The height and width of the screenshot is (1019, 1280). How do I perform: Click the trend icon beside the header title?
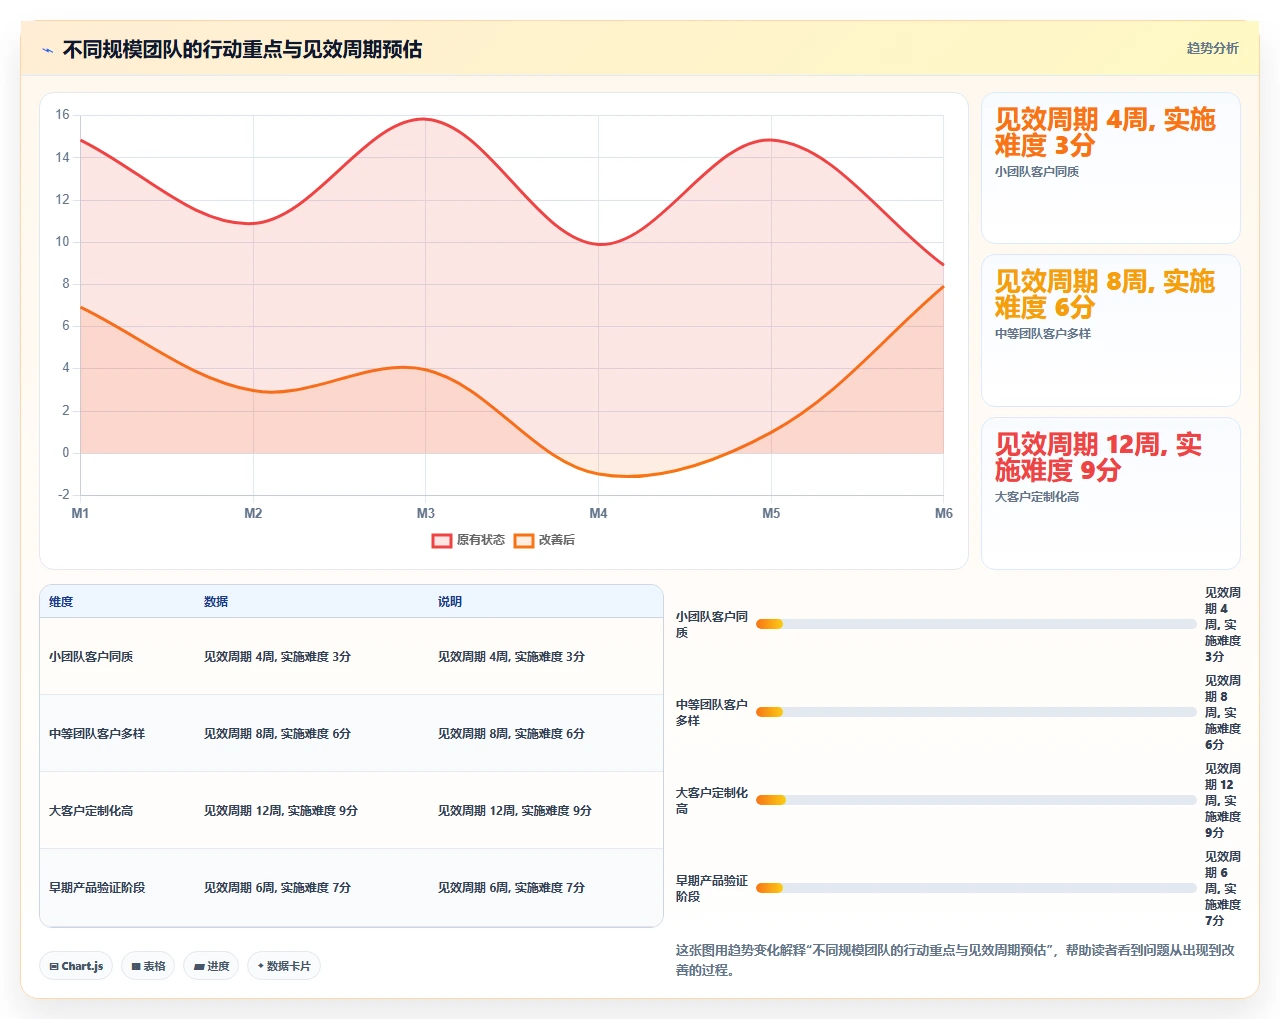pyautogui.click(x=47, y=50)
